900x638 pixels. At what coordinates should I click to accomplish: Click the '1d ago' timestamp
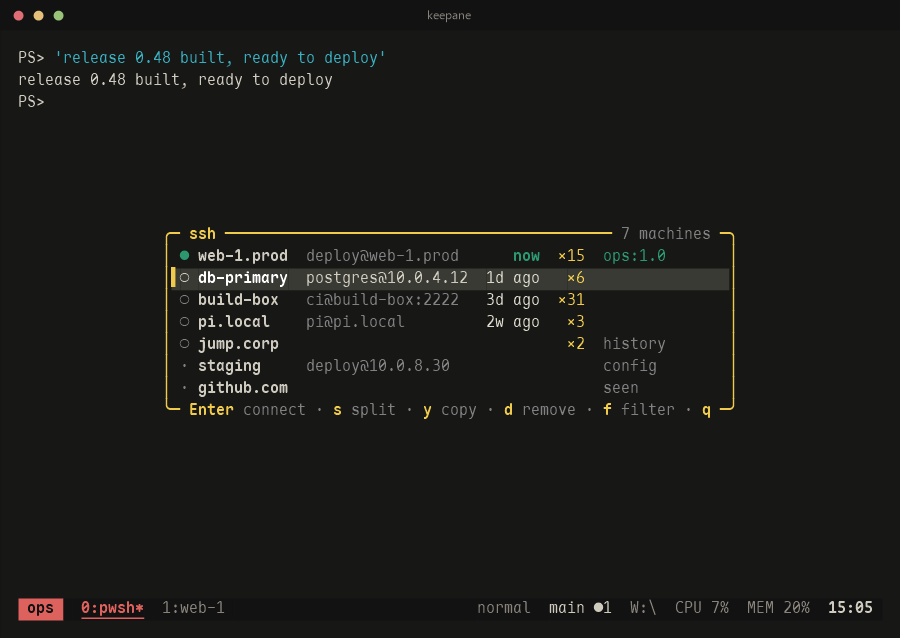click(513, 278)
